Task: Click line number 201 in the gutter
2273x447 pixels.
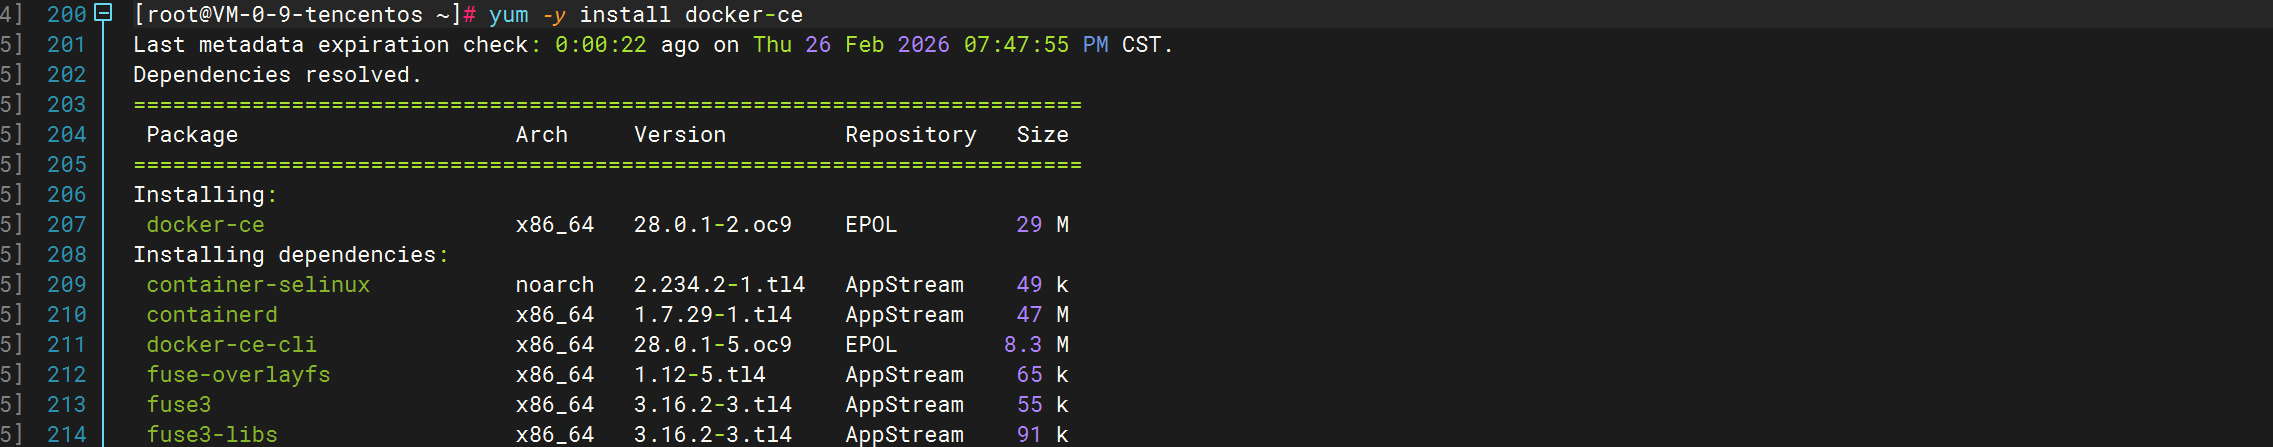Action: point(67,45)
